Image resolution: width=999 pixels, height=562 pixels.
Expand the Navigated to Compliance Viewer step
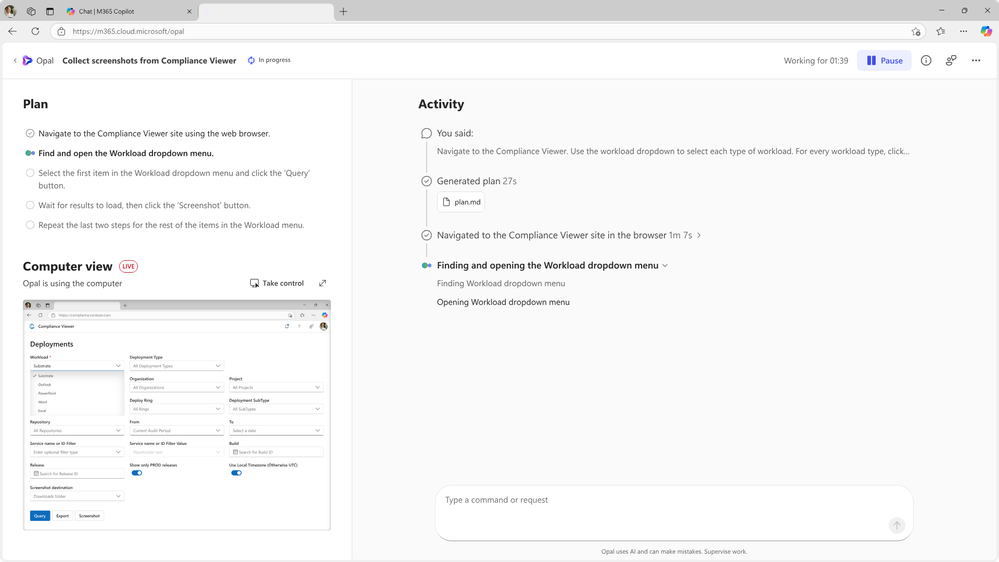click(699, 235)
